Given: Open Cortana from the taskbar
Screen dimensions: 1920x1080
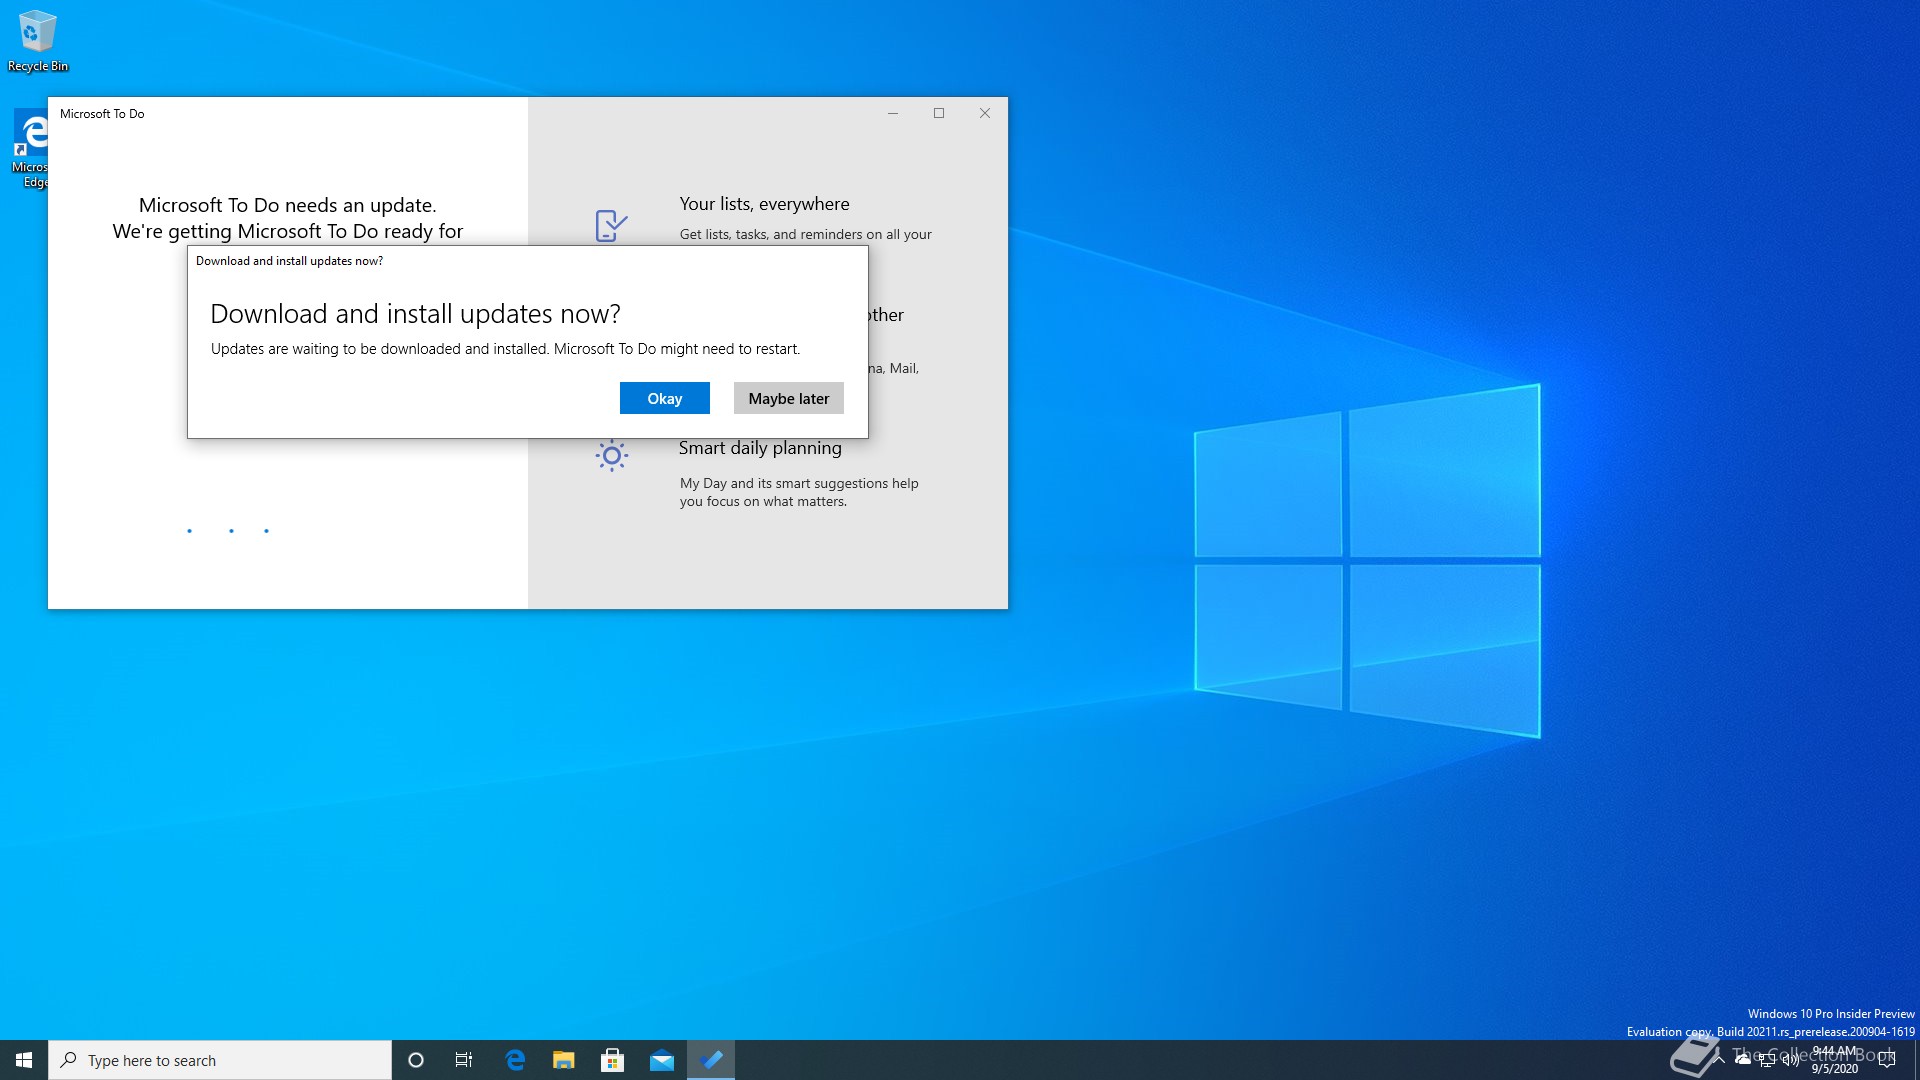Looking at the screenshot, I should click(x=416, y=1060).
